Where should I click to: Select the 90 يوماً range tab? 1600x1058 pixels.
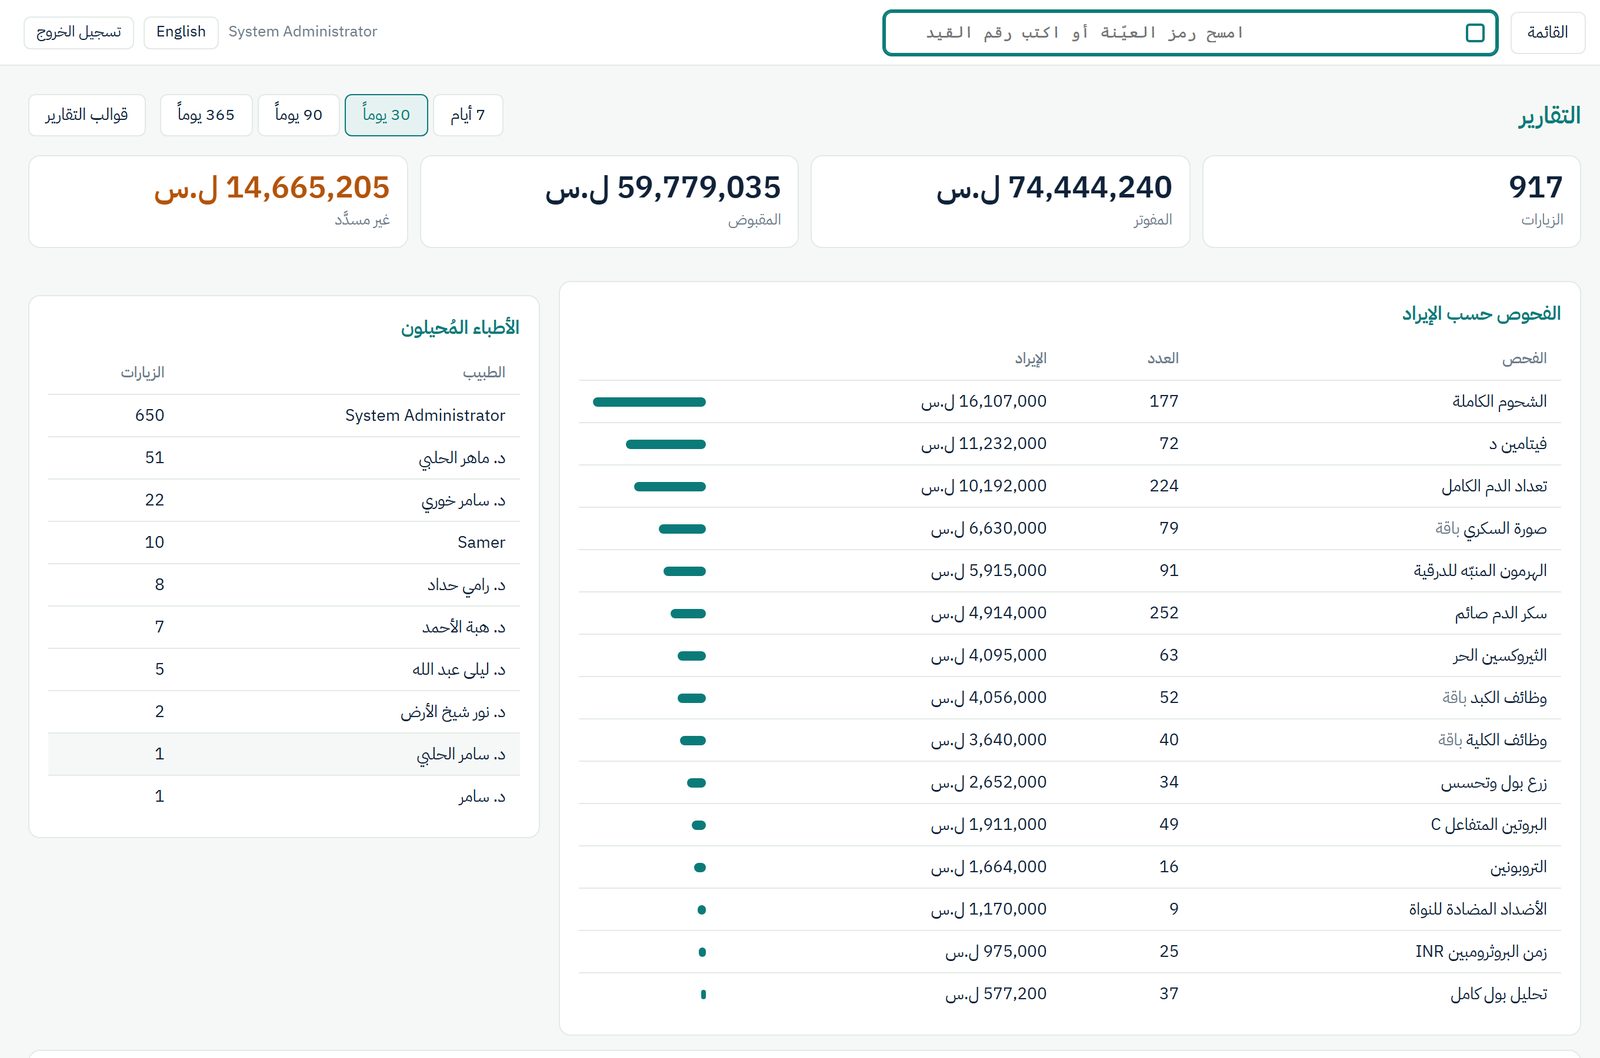coord(299,115)
